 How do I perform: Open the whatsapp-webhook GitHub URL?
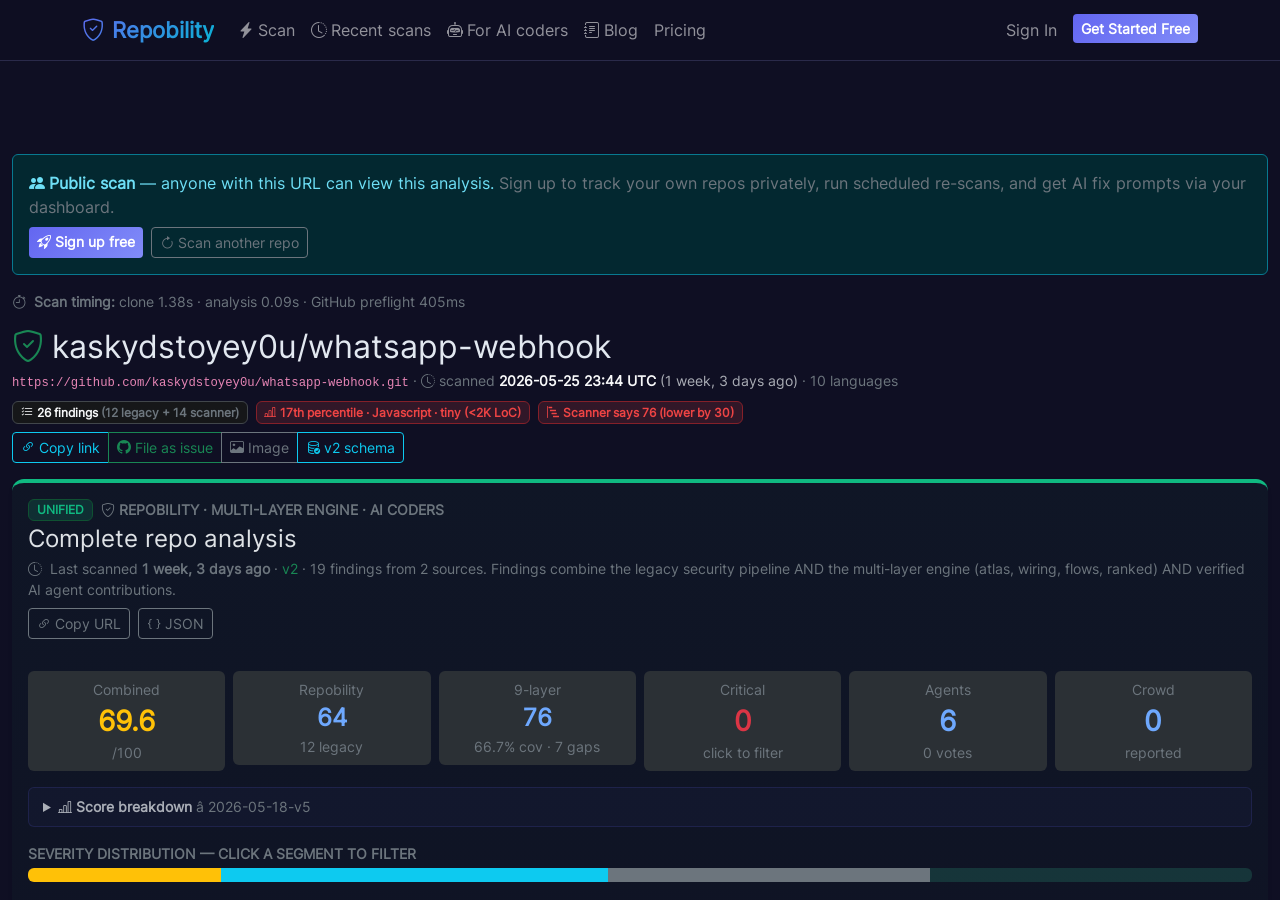point(210,382)
